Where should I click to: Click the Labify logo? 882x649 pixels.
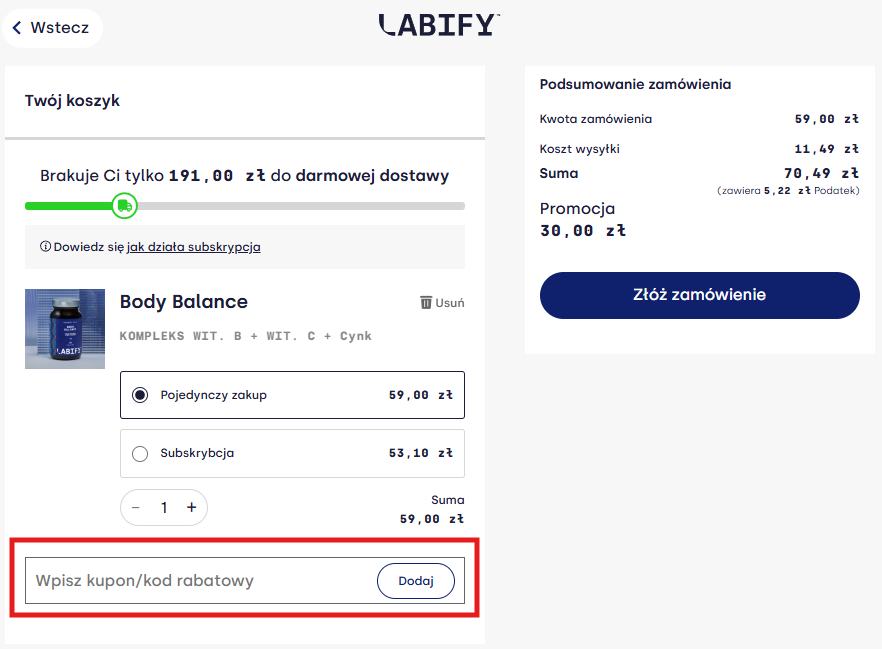(x=440, y=25)
